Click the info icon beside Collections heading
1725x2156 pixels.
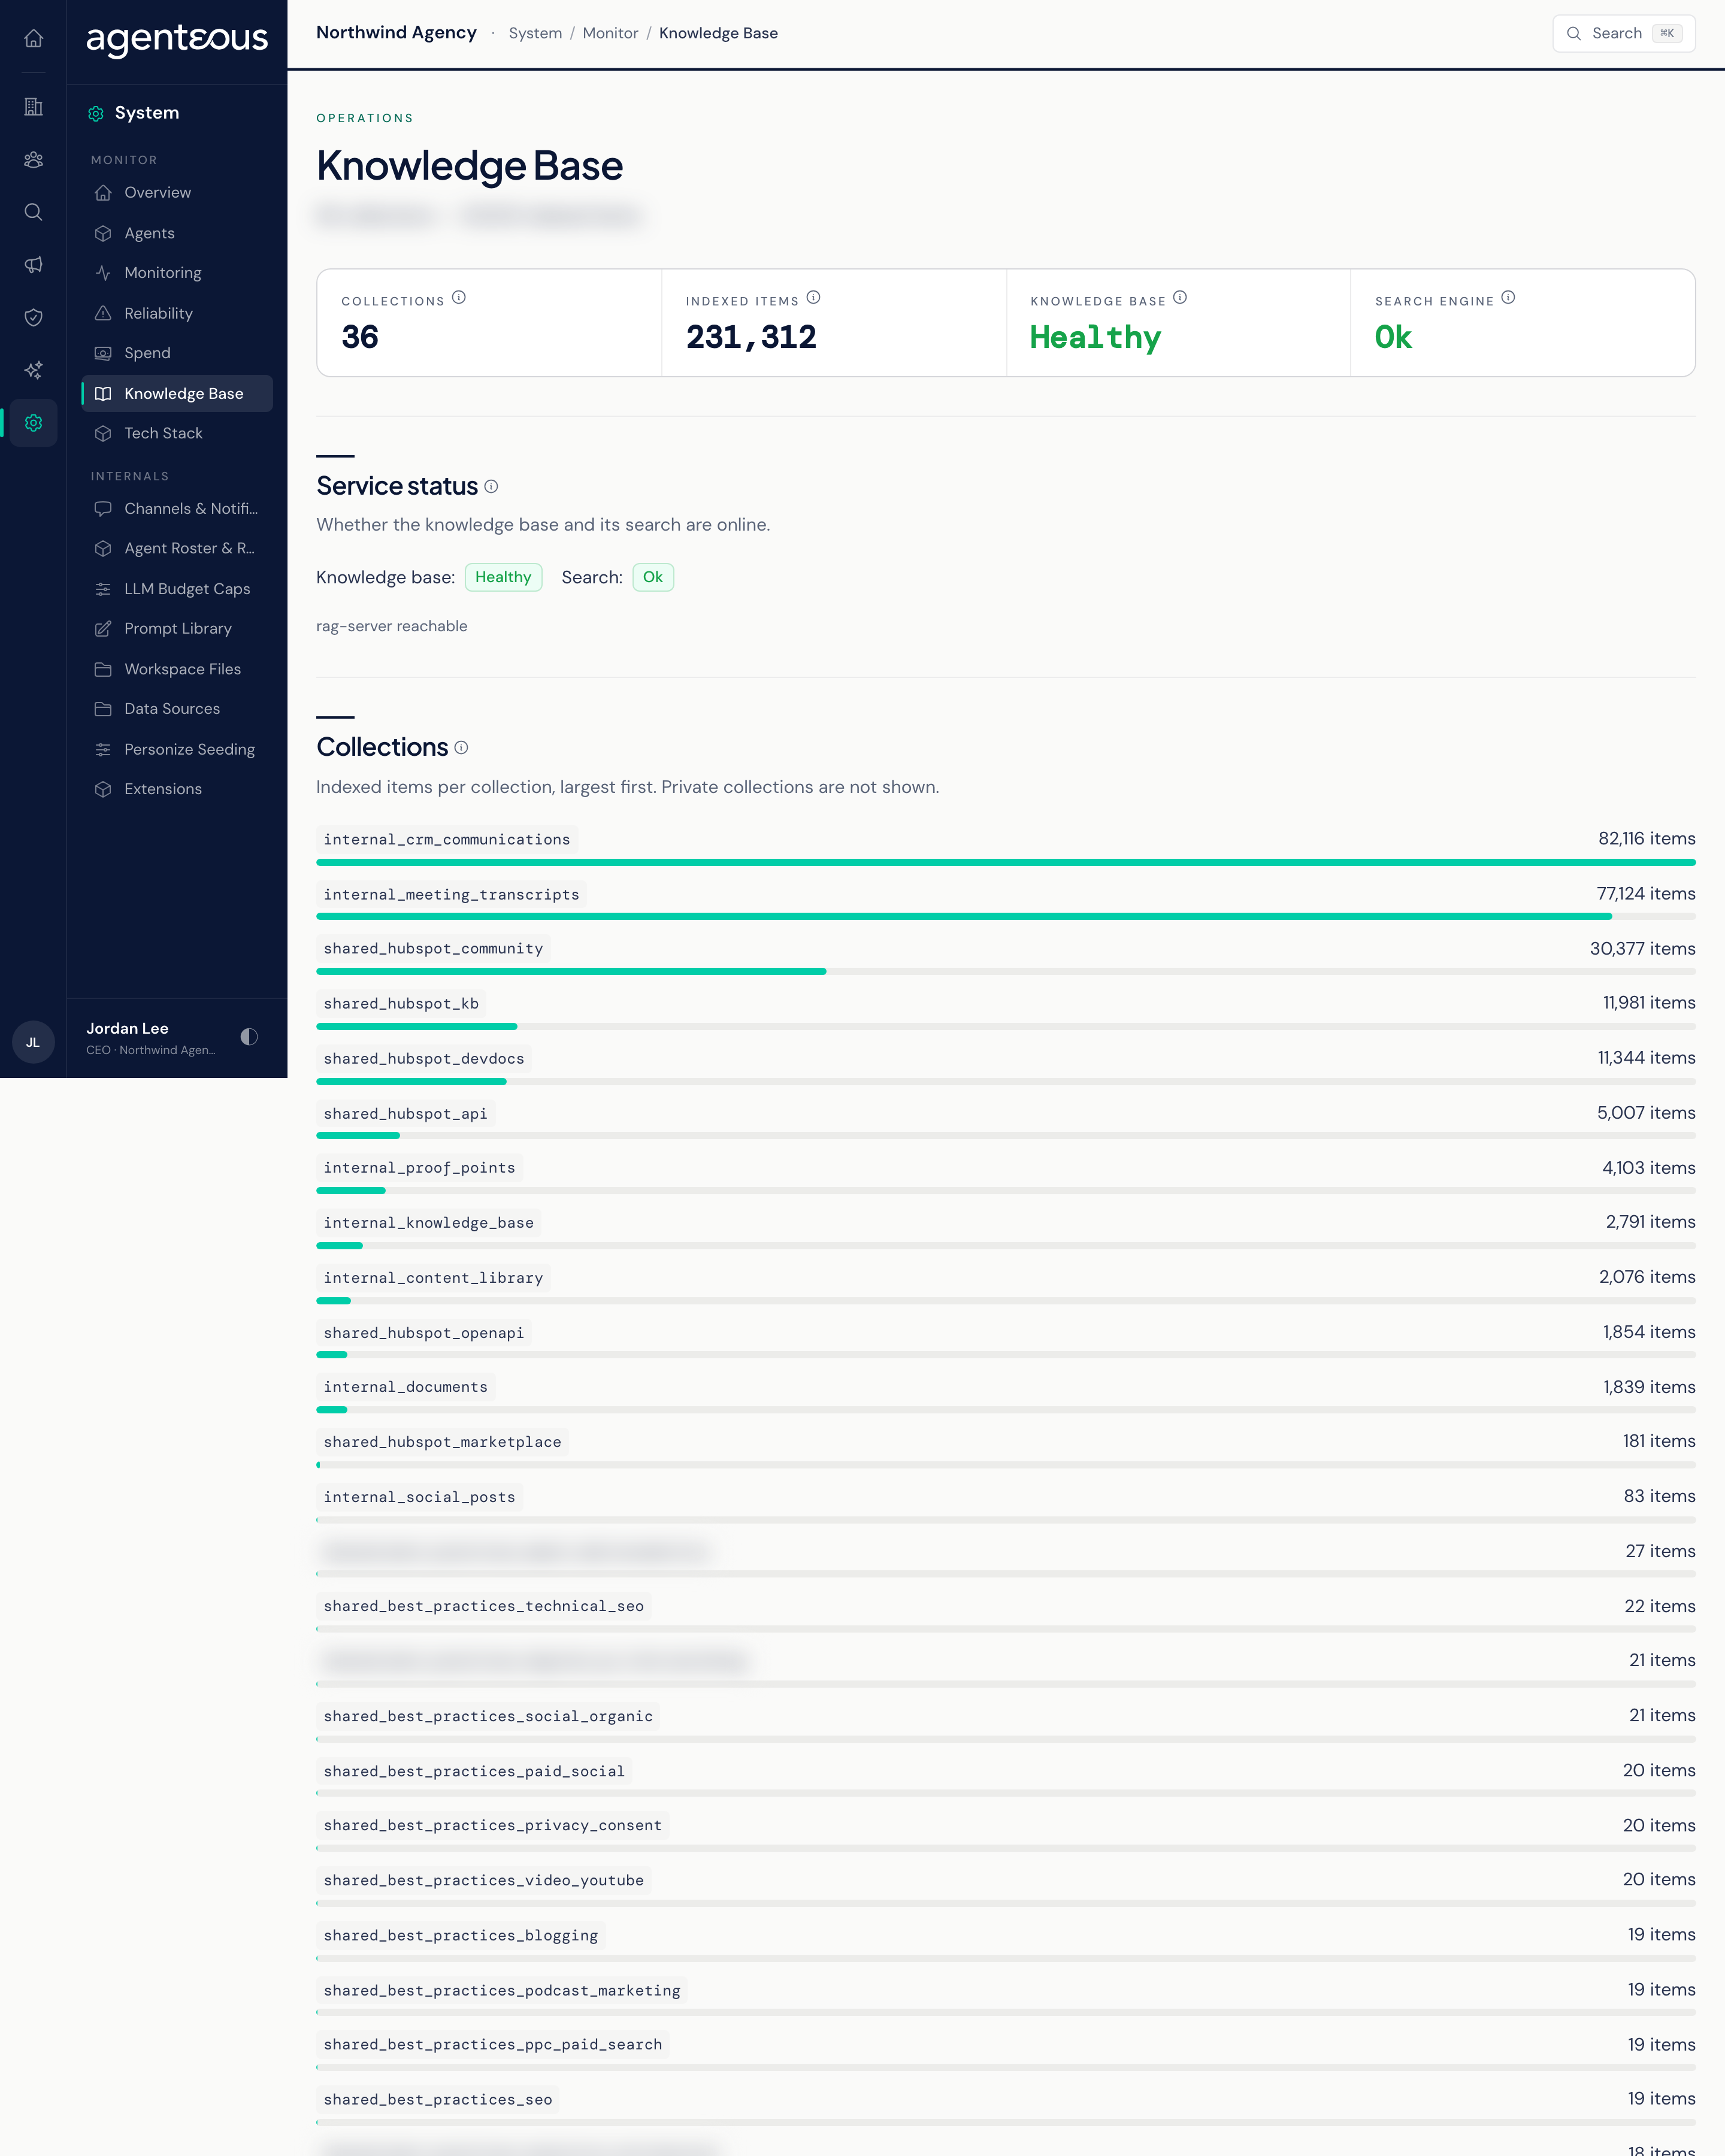(461, 748)
